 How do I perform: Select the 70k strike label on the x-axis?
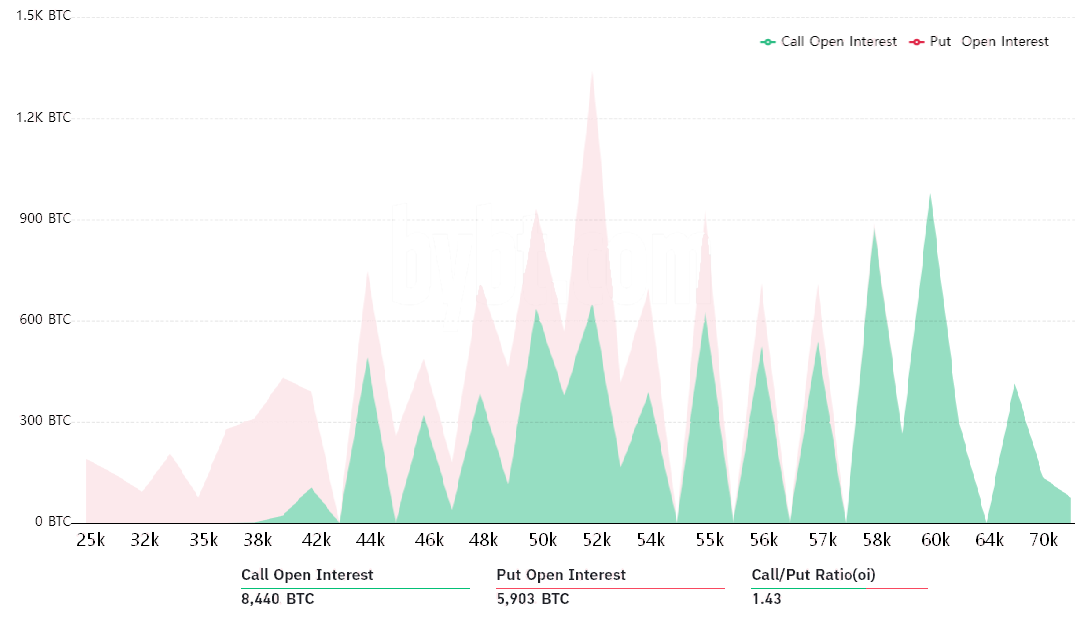click(1044, 540)
